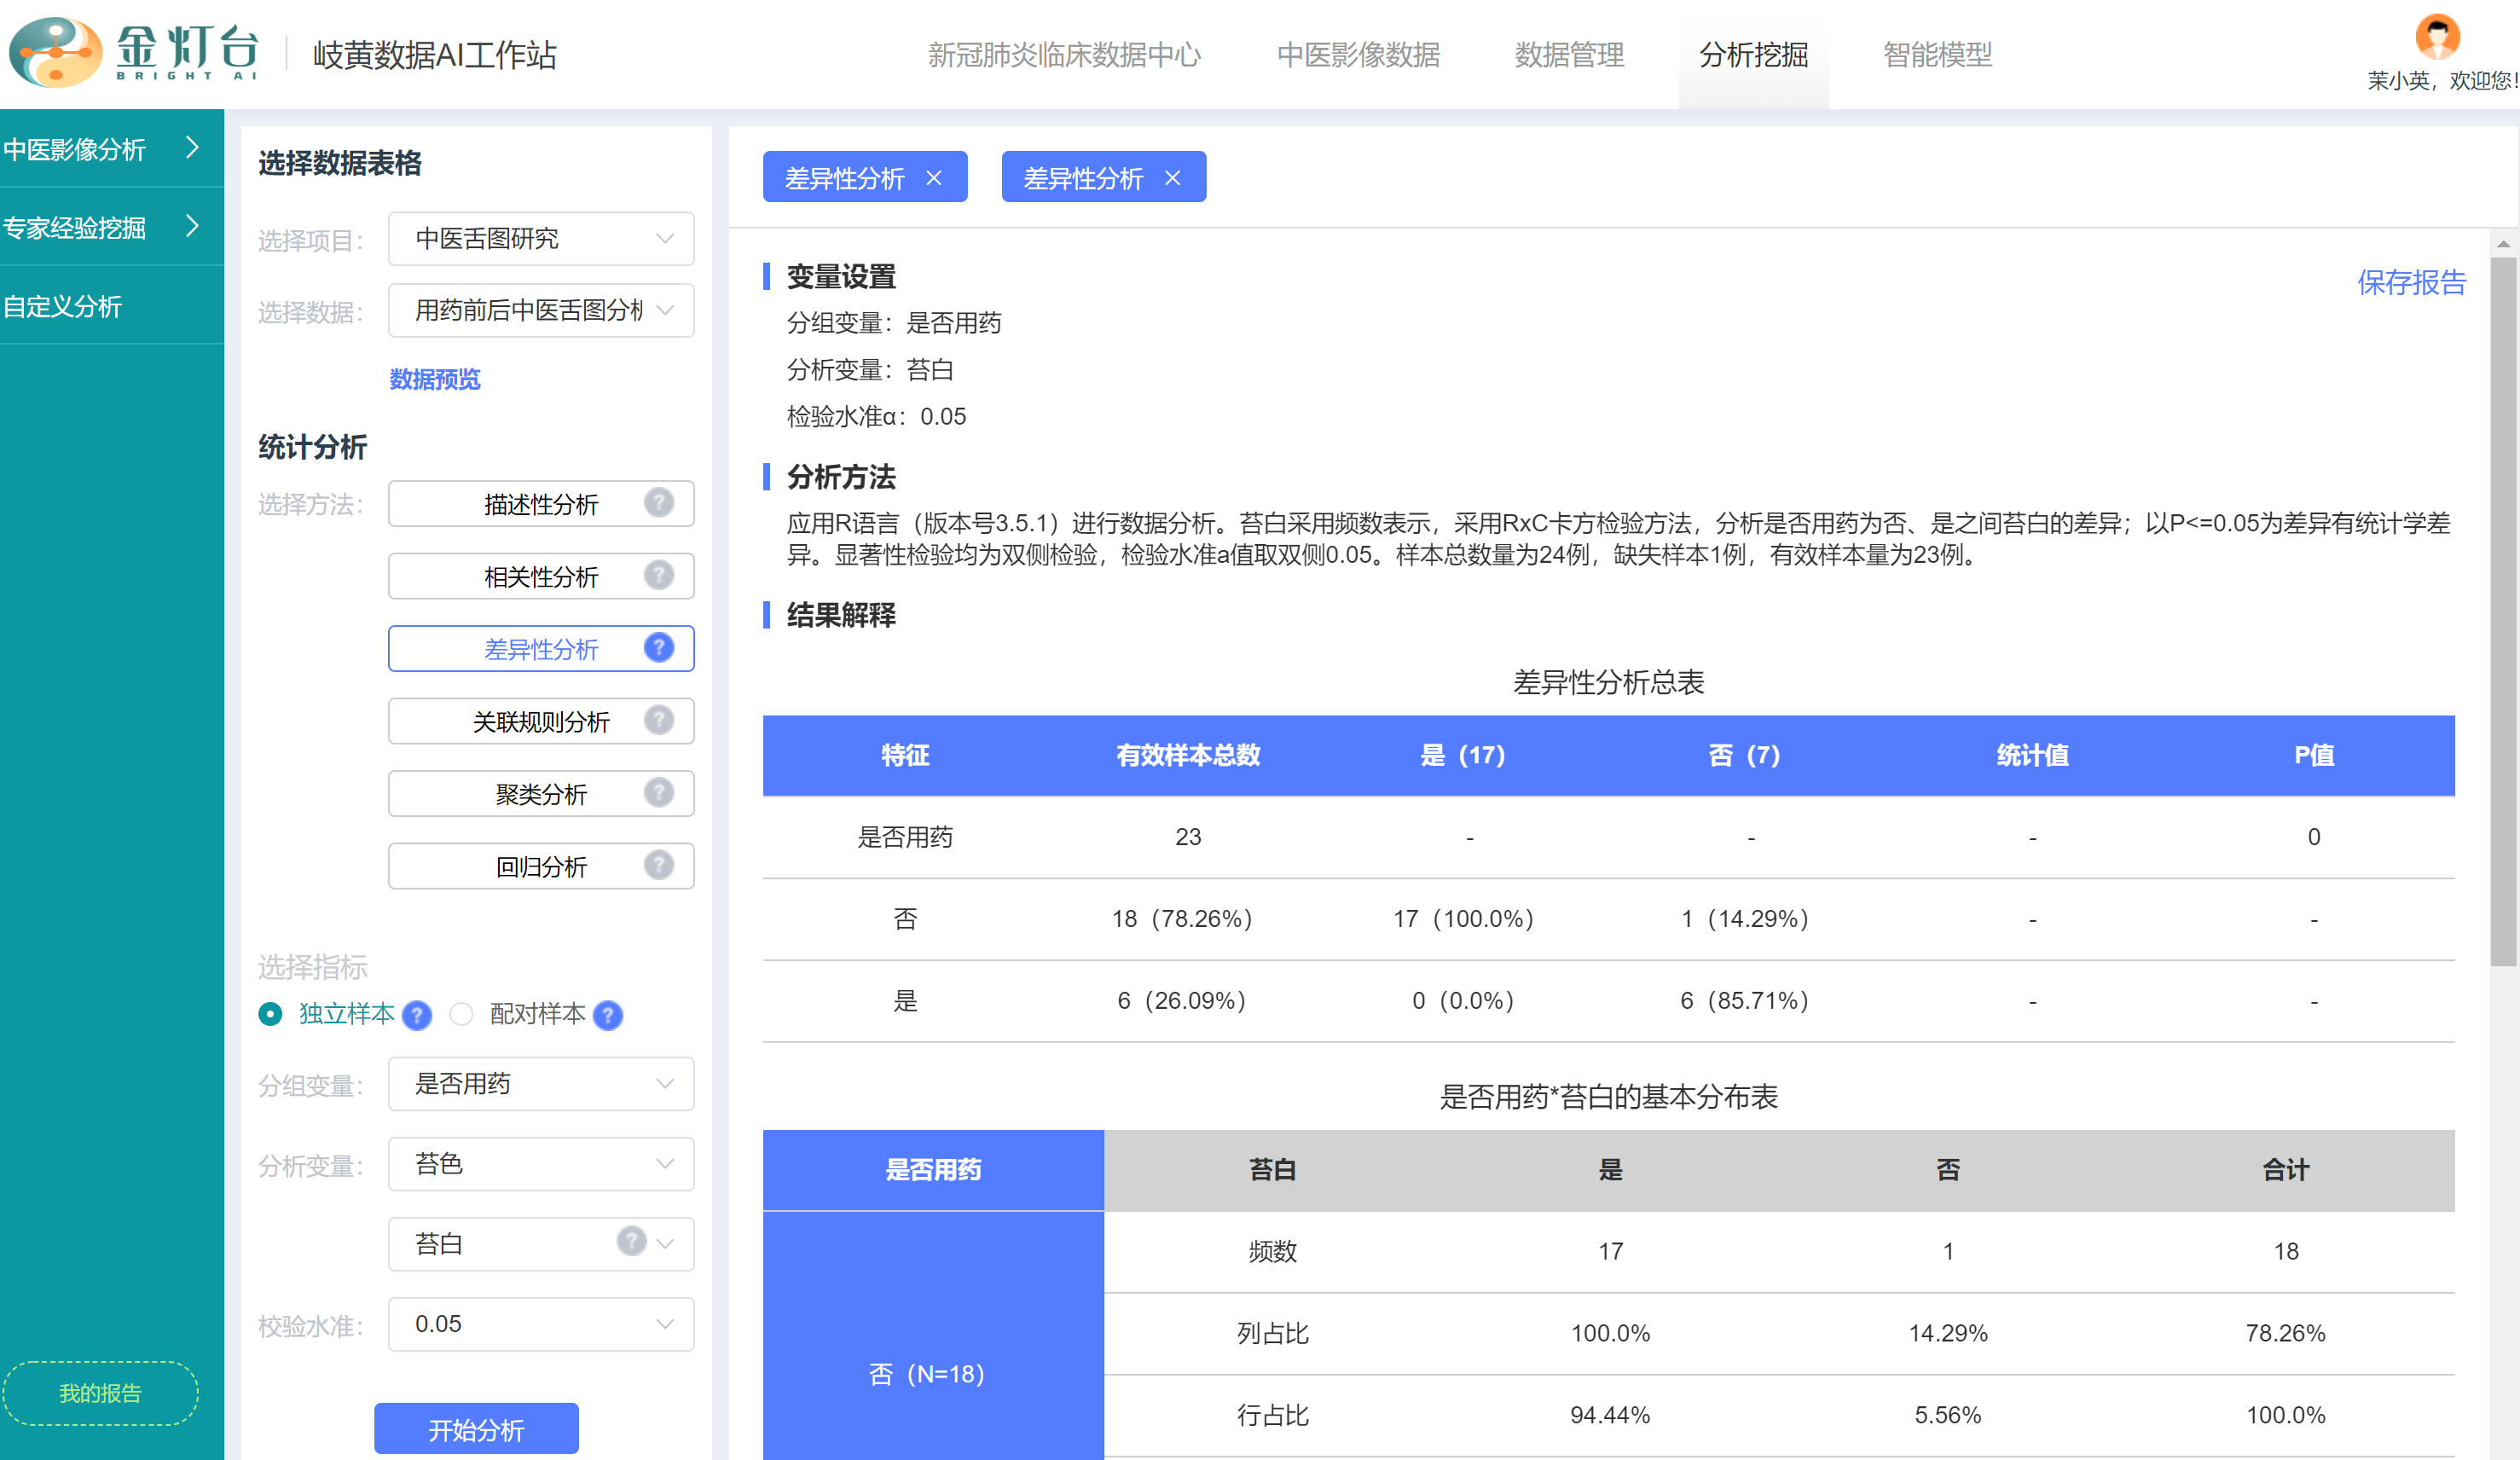Select the 独立样本 radio button
2520x1460 pixels.
[270, 1014]
